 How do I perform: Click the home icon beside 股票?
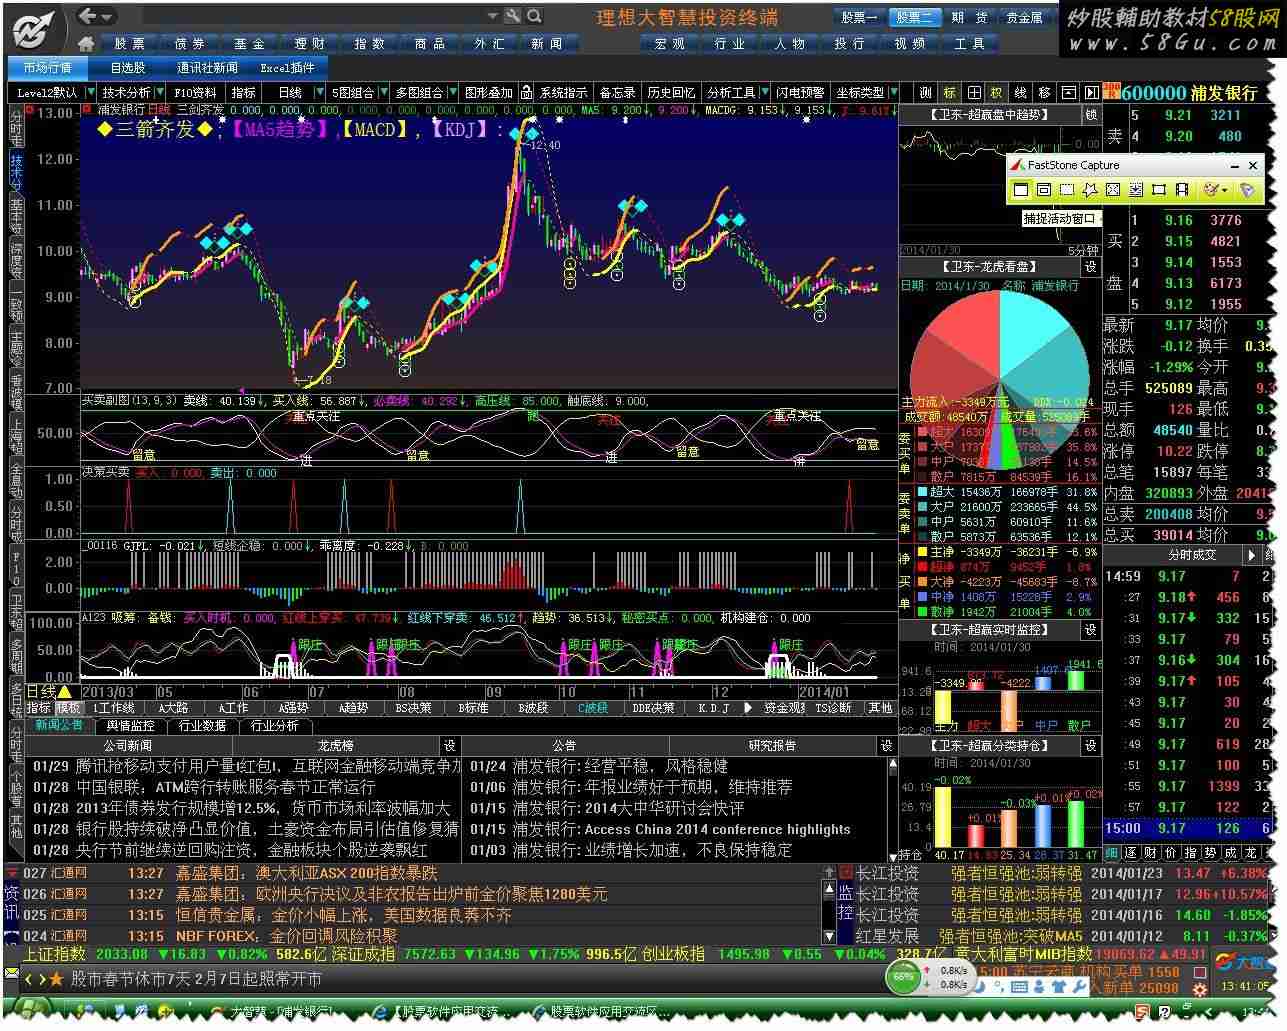(85, 44)
